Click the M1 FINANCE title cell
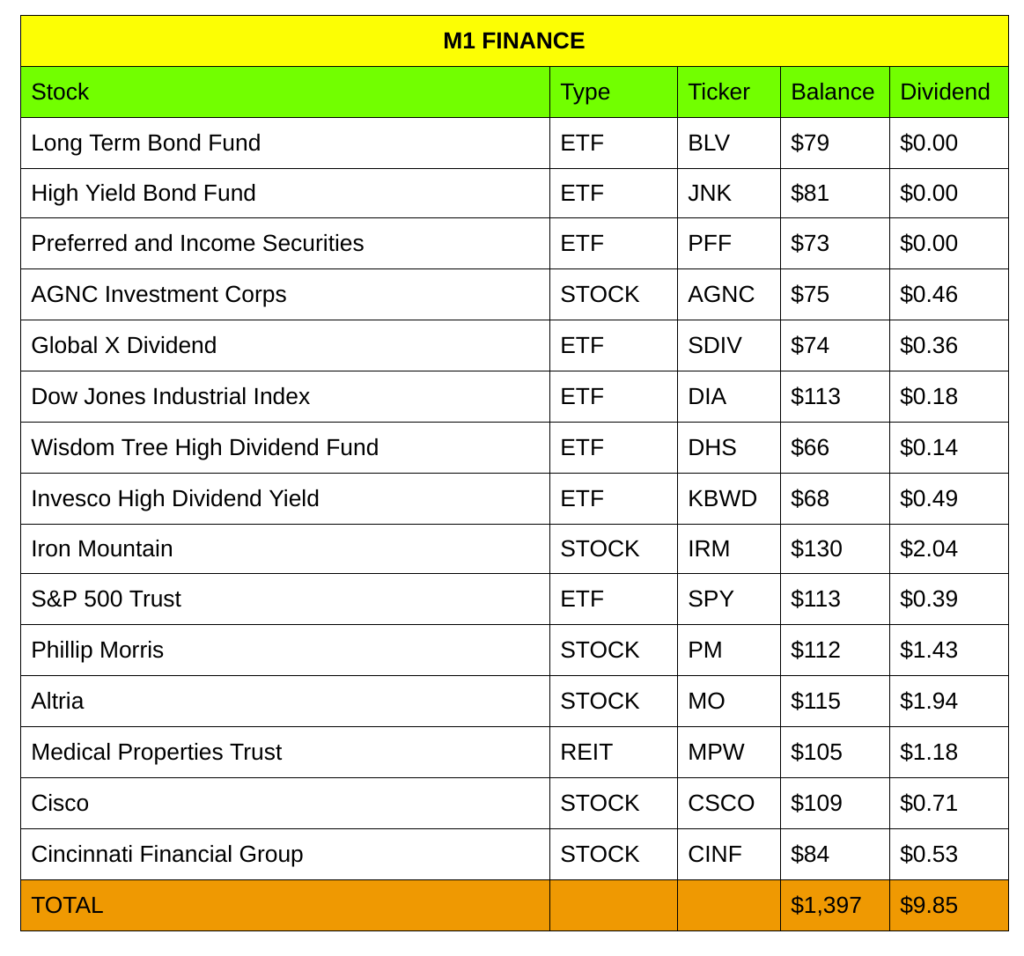This screenshot has width=1024, height=956. [513, 41]
